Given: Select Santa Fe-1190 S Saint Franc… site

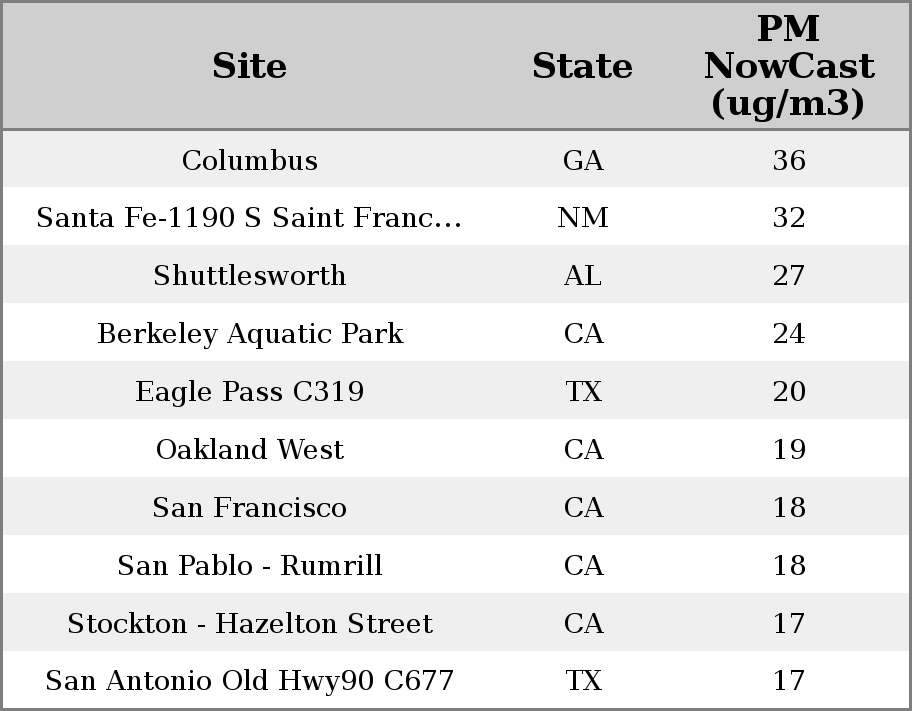Looking at the screenshot, I should (249, 218).
